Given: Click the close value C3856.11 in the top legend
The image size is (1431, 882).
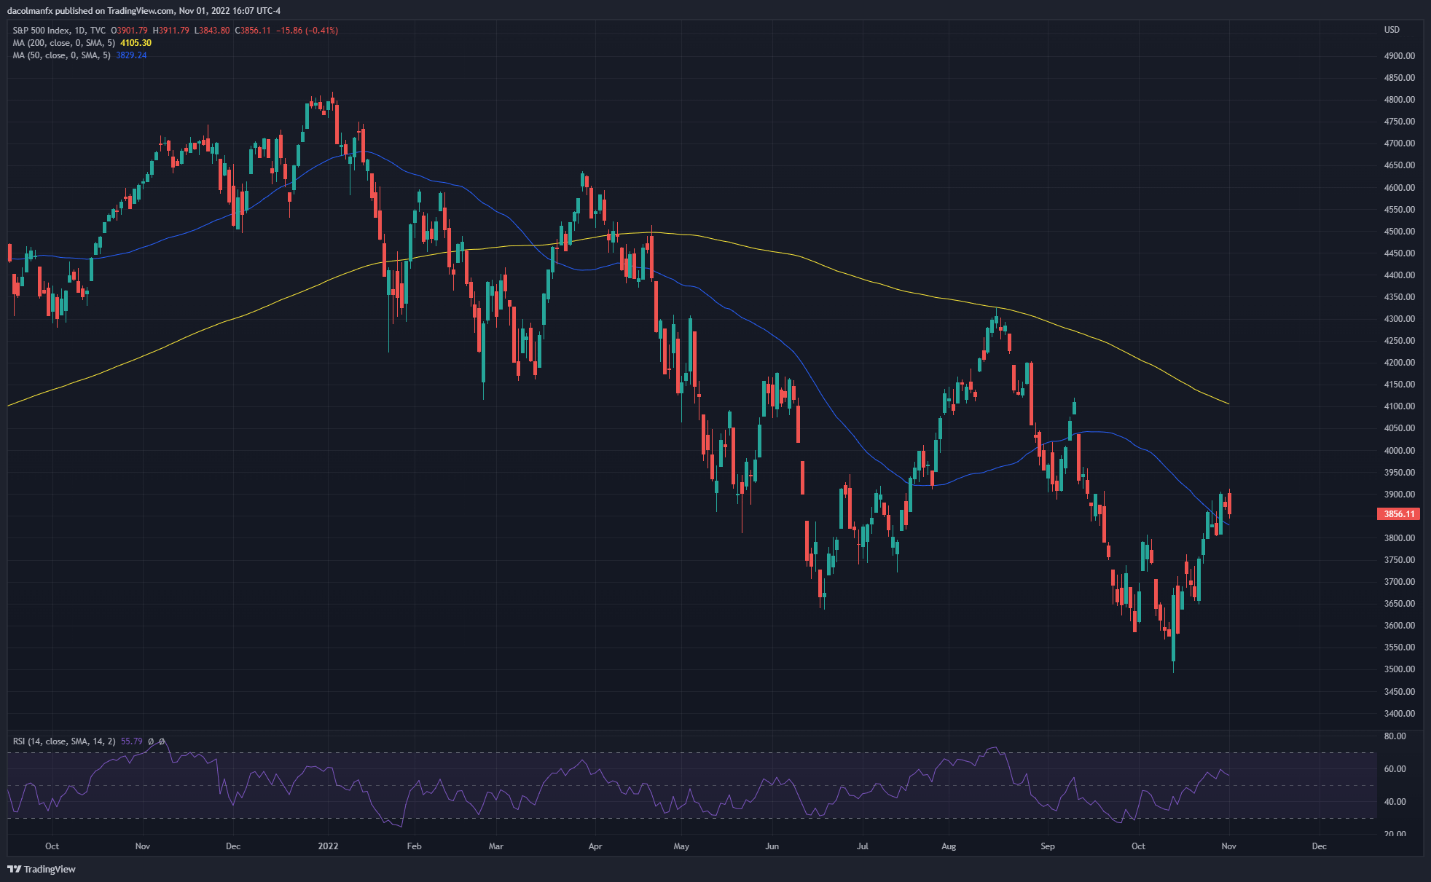Looking at the screenshot, I should pos(253,30).
